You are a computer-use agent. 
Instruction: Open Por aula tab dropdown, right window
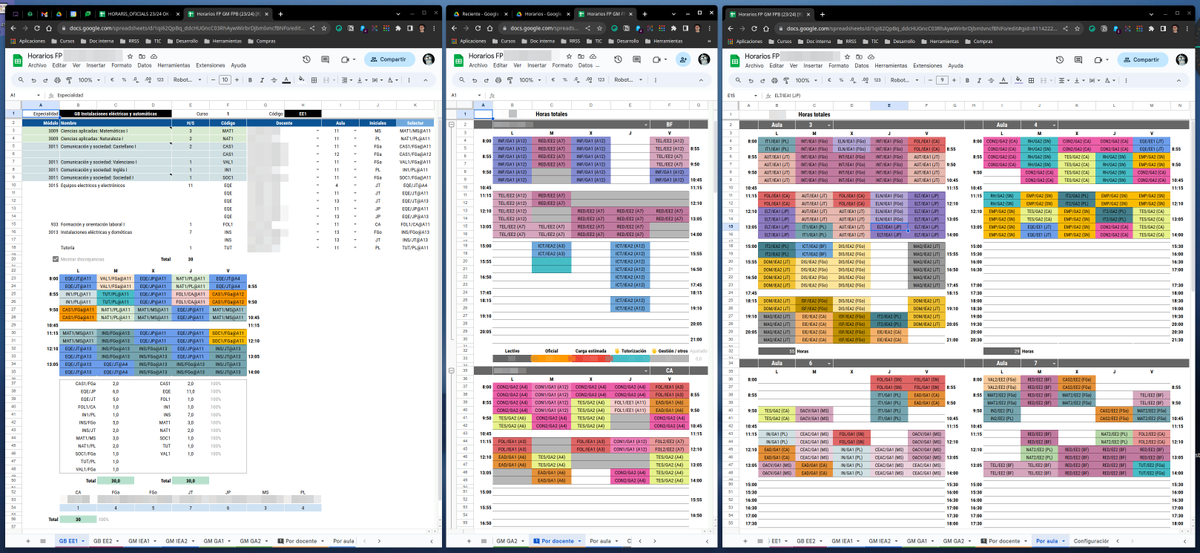(x=1065, y=541)
